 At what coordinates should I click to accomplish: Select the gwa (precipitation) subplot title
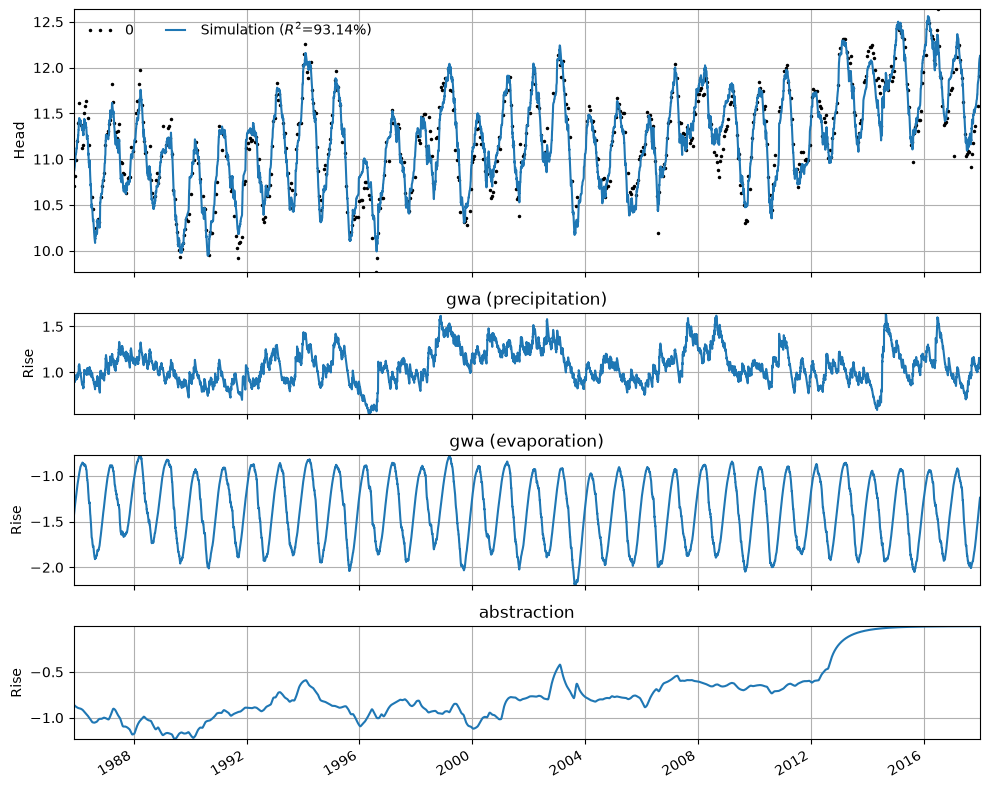(526, 299)
